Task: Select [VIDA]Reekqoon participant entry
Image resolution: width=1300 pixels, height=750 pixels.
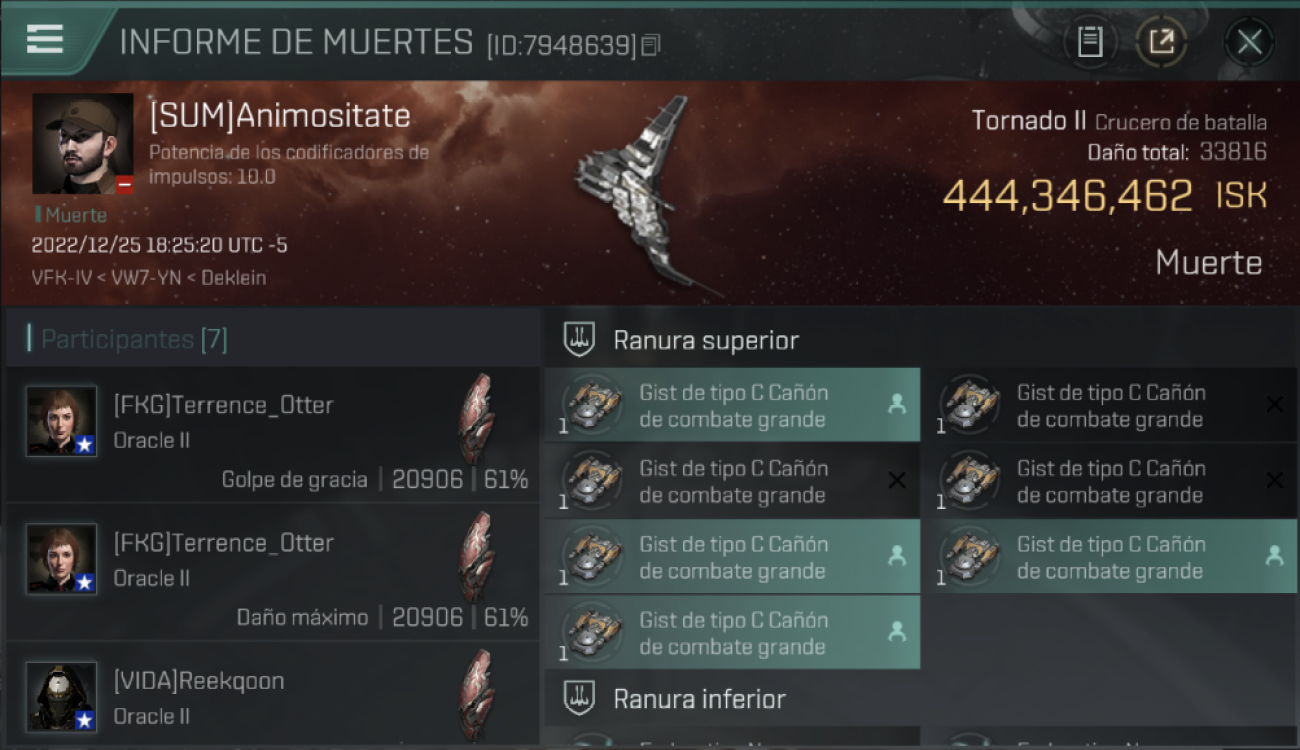Action: coord(272,697)
